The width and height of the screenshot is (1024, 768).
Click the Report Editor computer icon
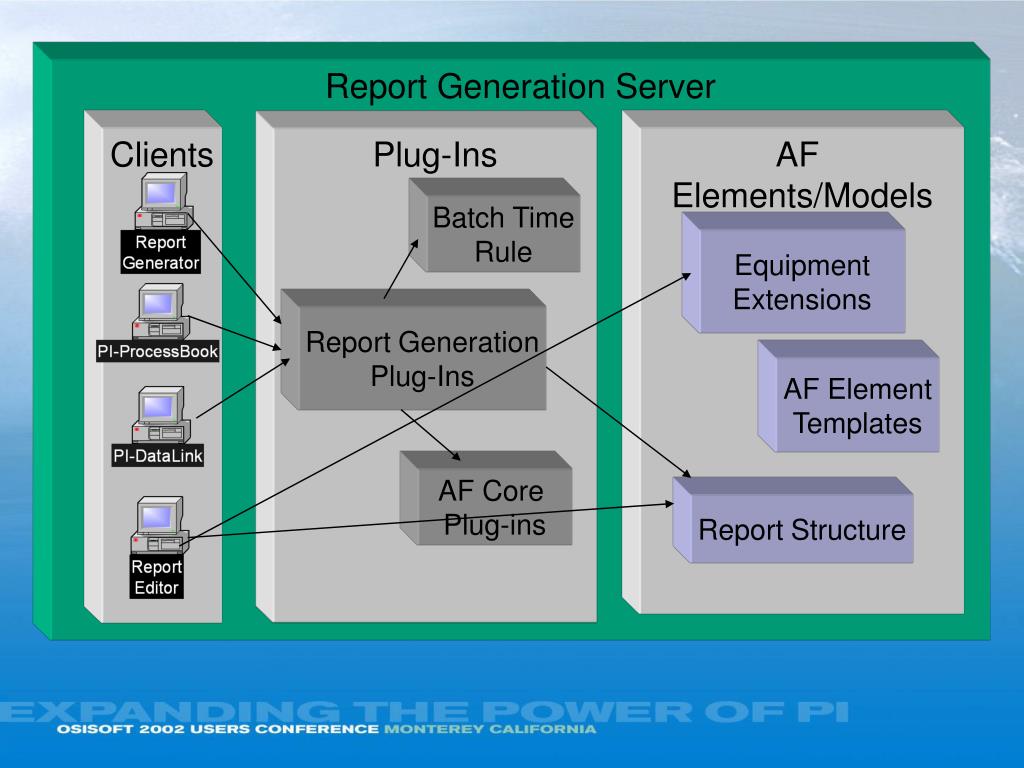pos(160,526)
